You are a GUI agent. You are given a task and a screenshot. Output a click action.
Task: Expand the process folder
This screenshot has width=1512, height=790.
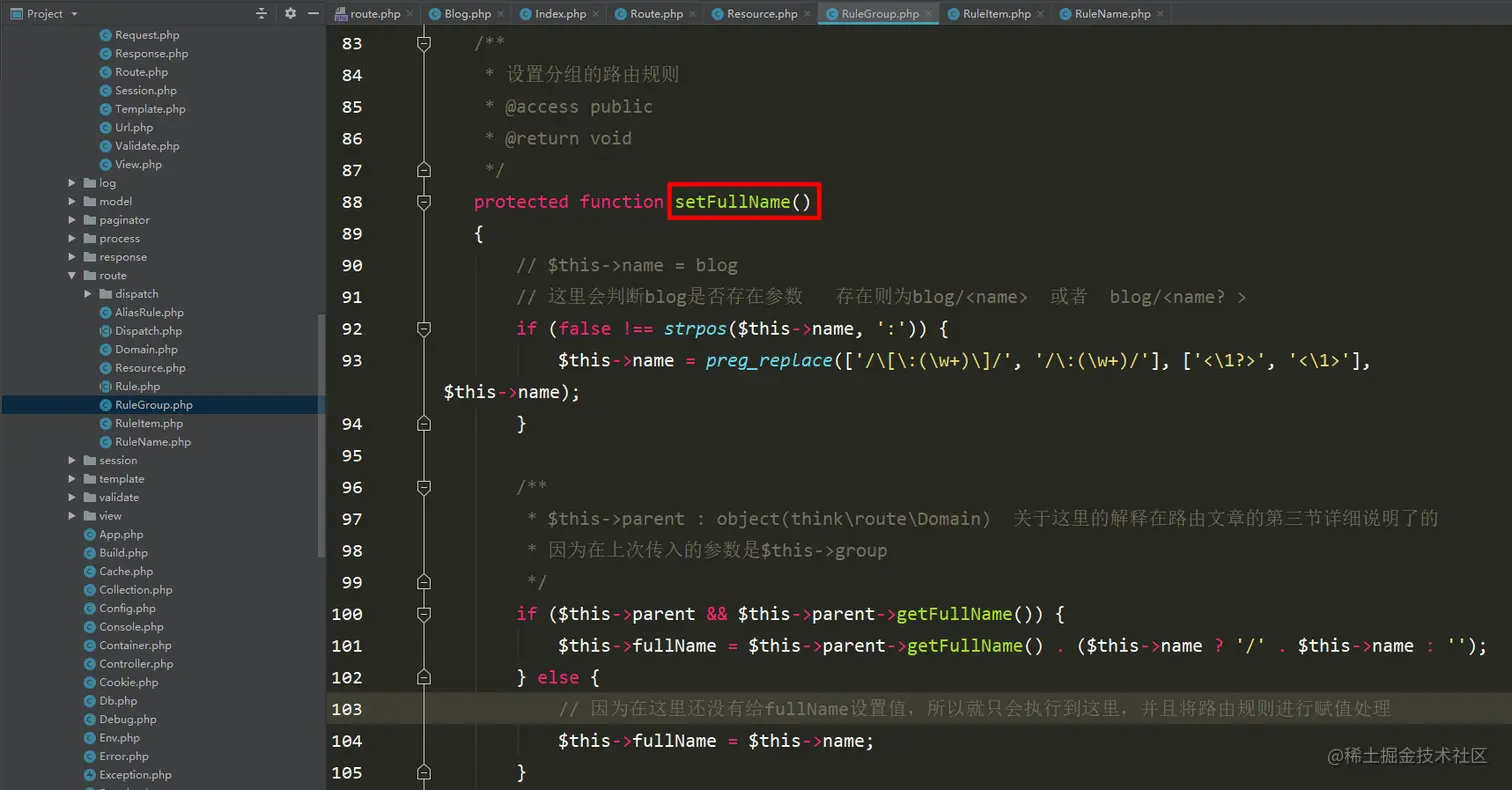(x=72, y=238)
